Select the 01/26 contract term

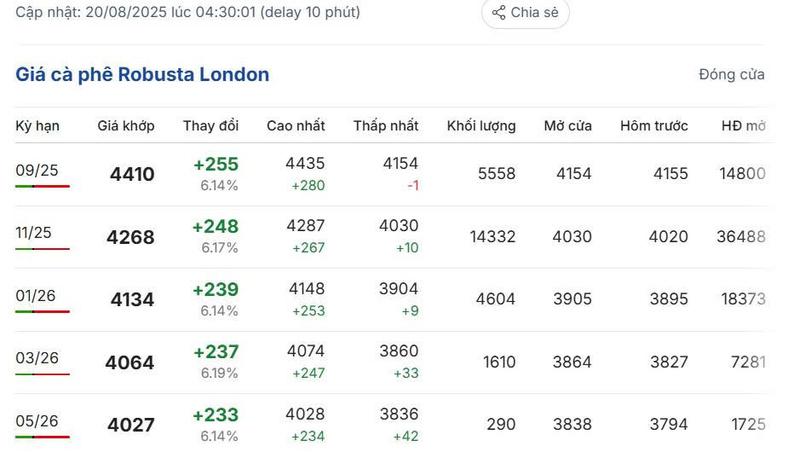[37, 295]
